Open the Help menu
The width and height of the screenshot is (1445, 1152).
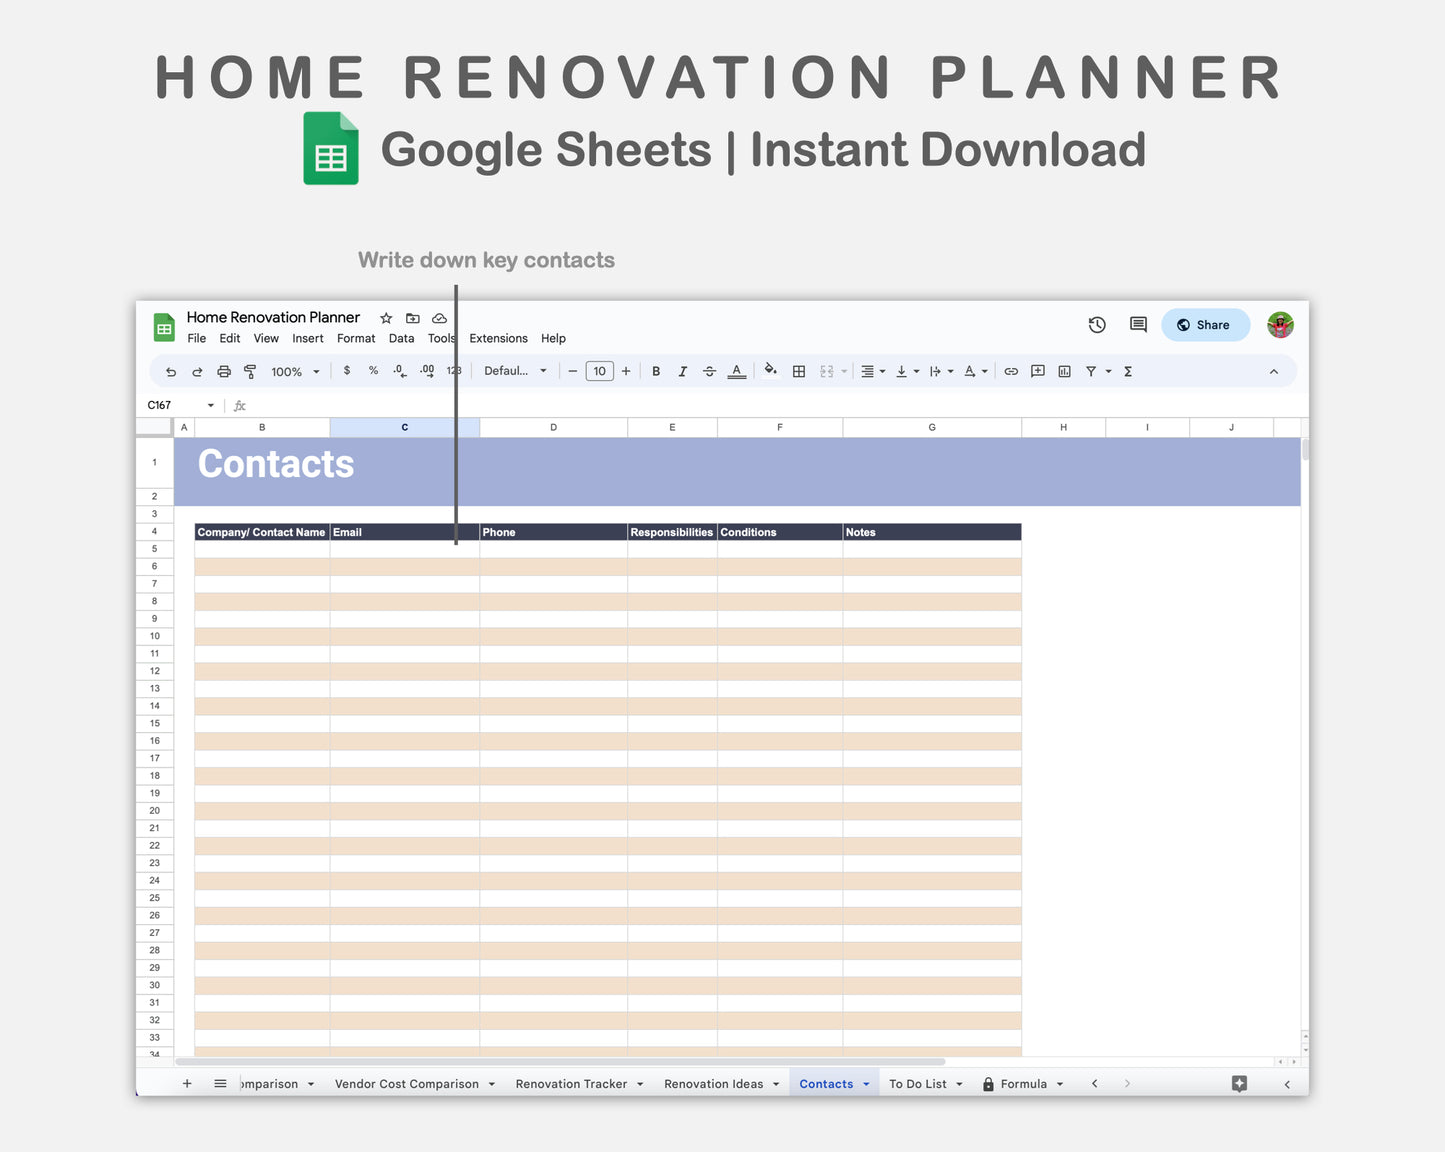[x=553, y=339]
